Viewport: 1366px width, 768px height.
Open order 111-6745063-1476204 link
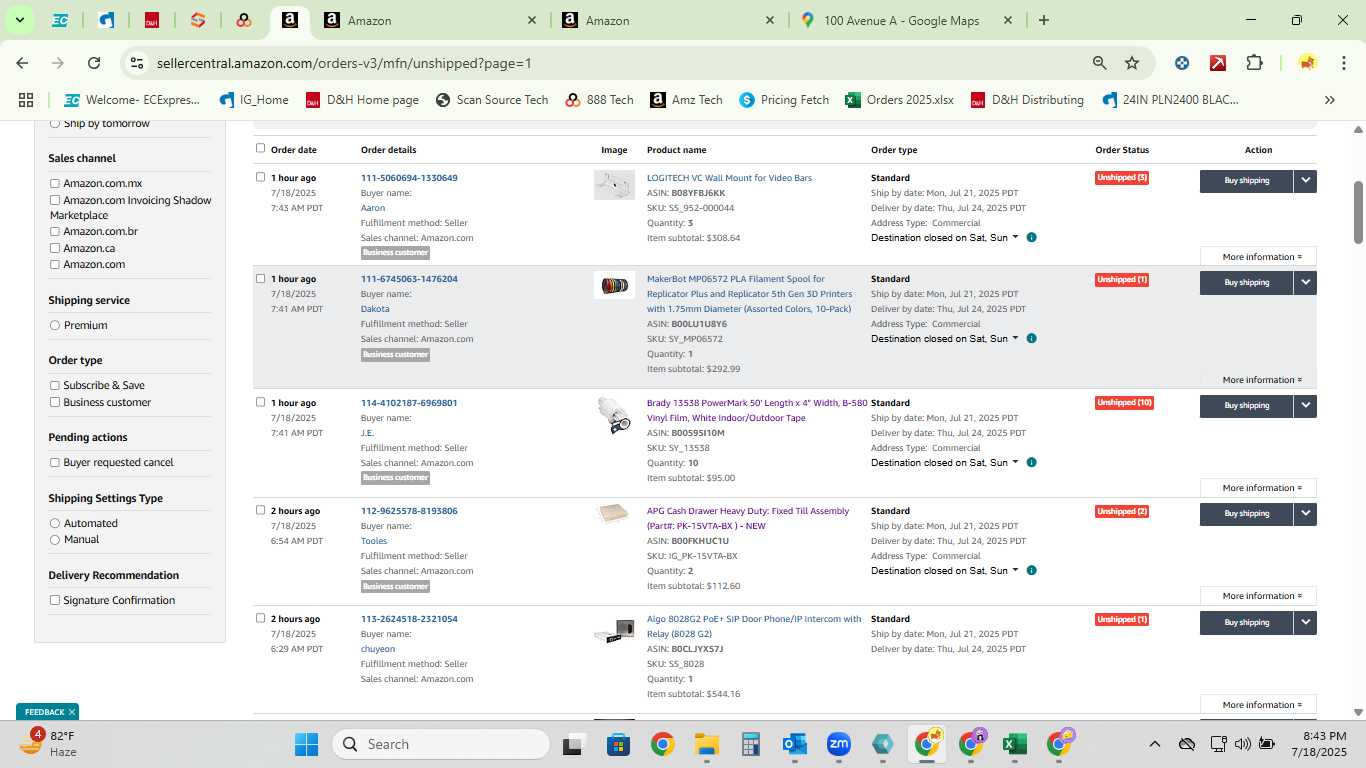tap(409, 279)
